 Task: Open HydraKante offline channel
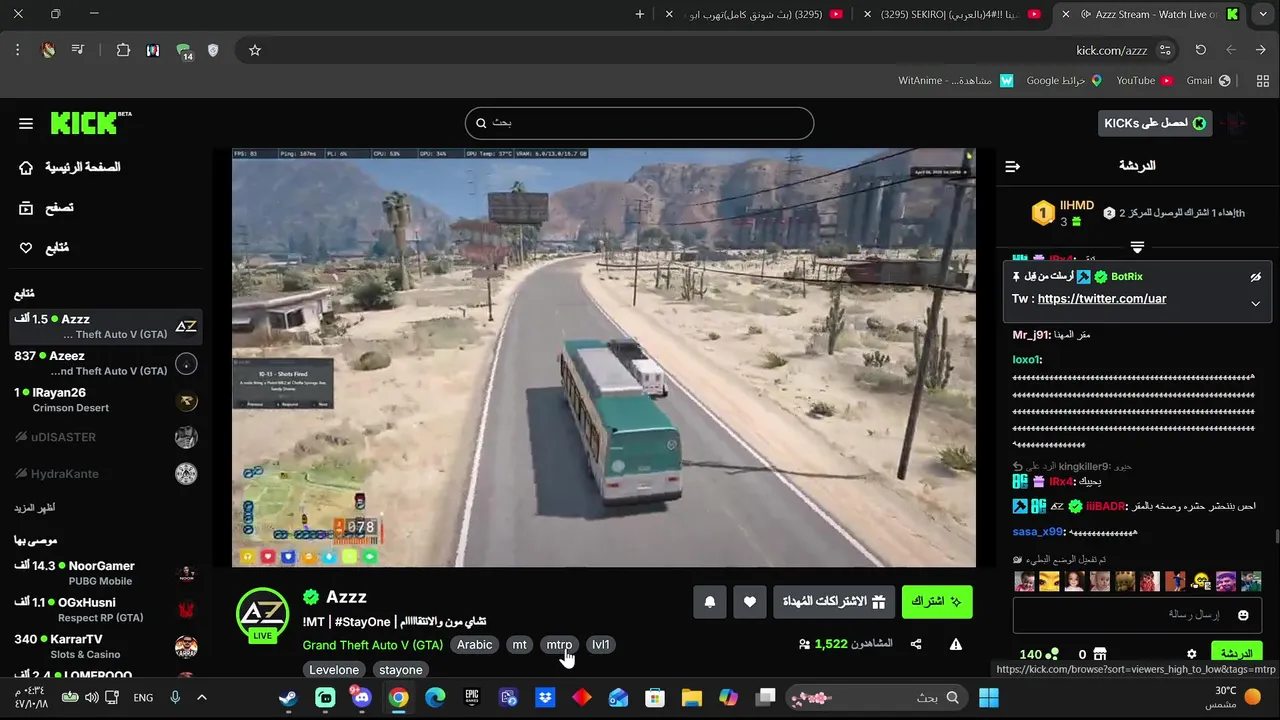pos(106,473)
